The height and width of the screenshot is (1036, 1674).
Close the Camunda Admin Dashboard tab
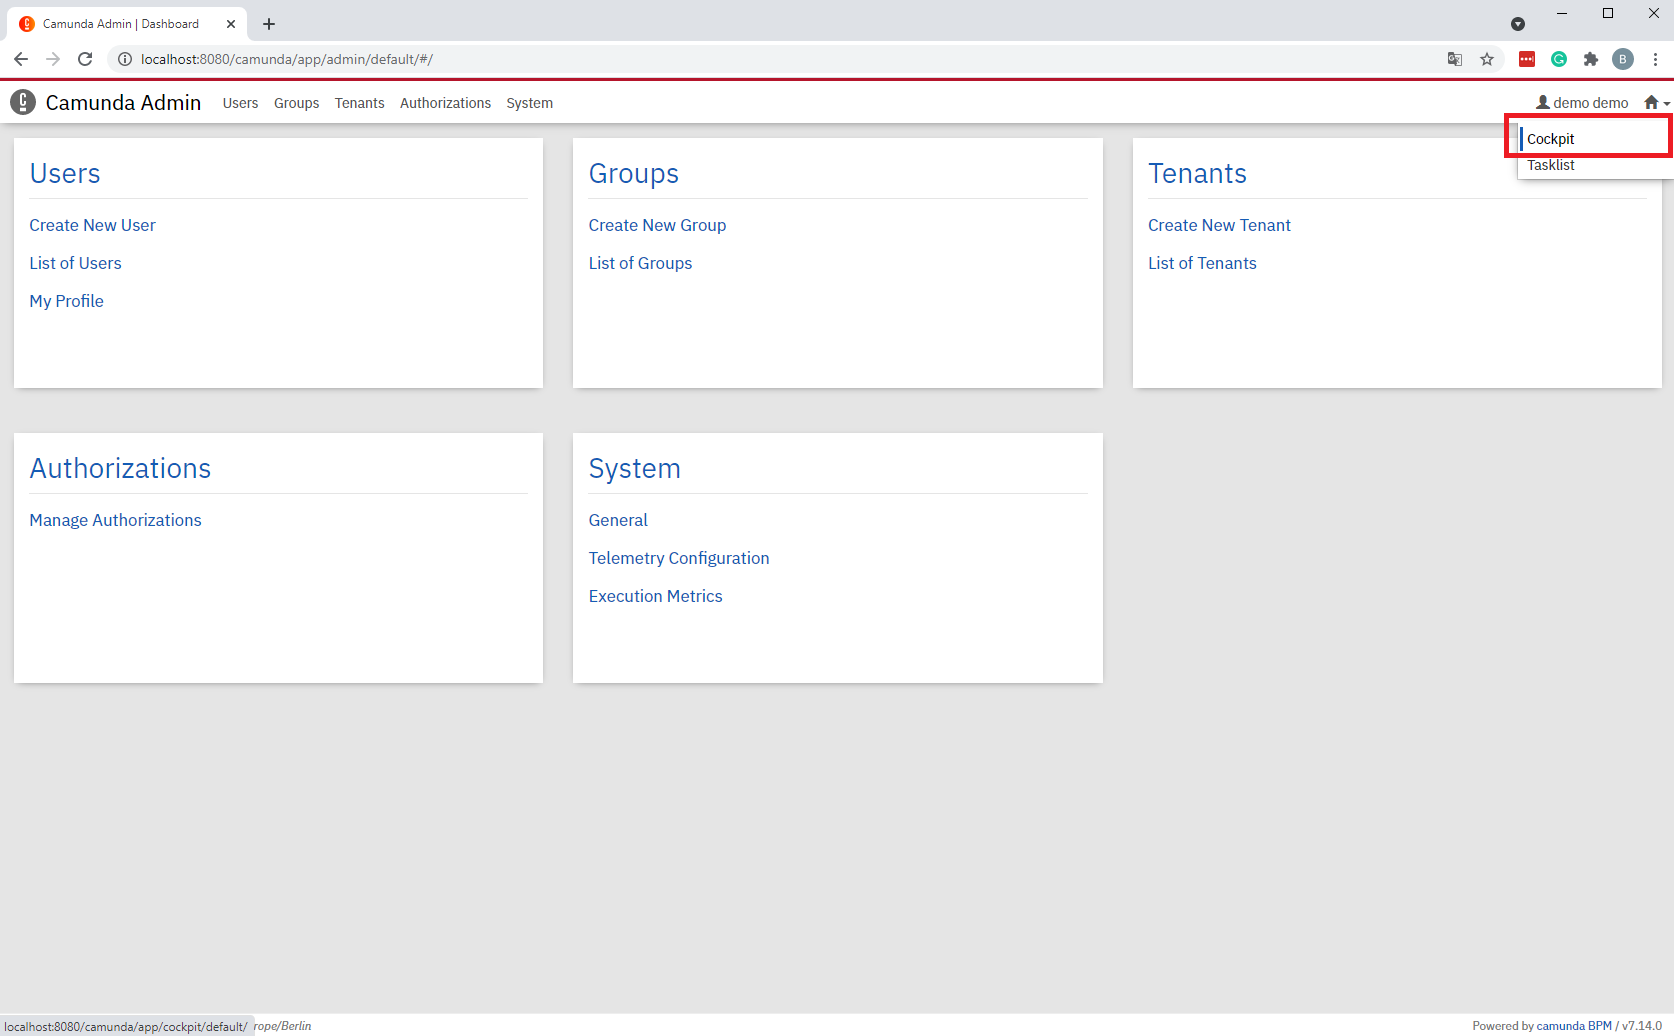pyautogui.click(x=231, y=24)
